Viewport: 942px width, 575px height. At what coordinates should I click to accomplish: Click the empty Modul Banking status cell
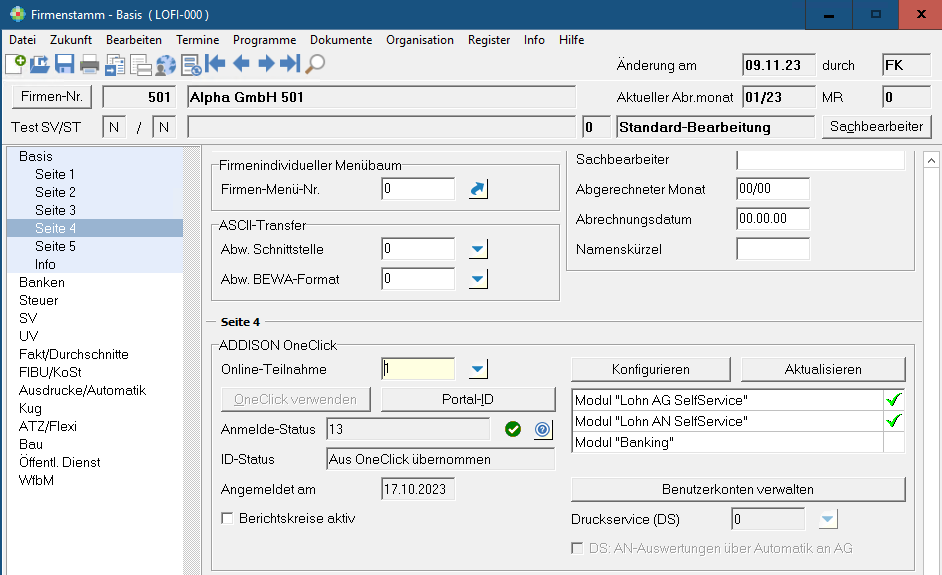[x=893, y=442]
